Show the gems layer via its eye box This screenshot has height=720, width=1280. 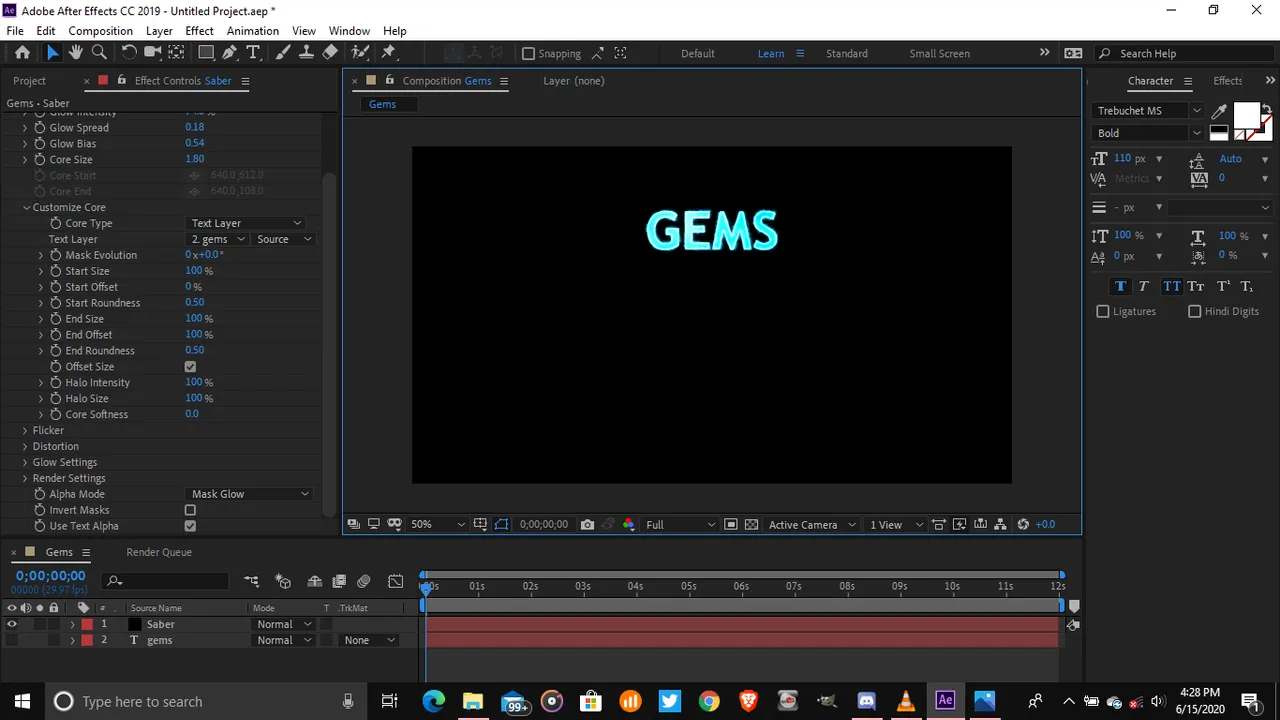click(12, 640)
